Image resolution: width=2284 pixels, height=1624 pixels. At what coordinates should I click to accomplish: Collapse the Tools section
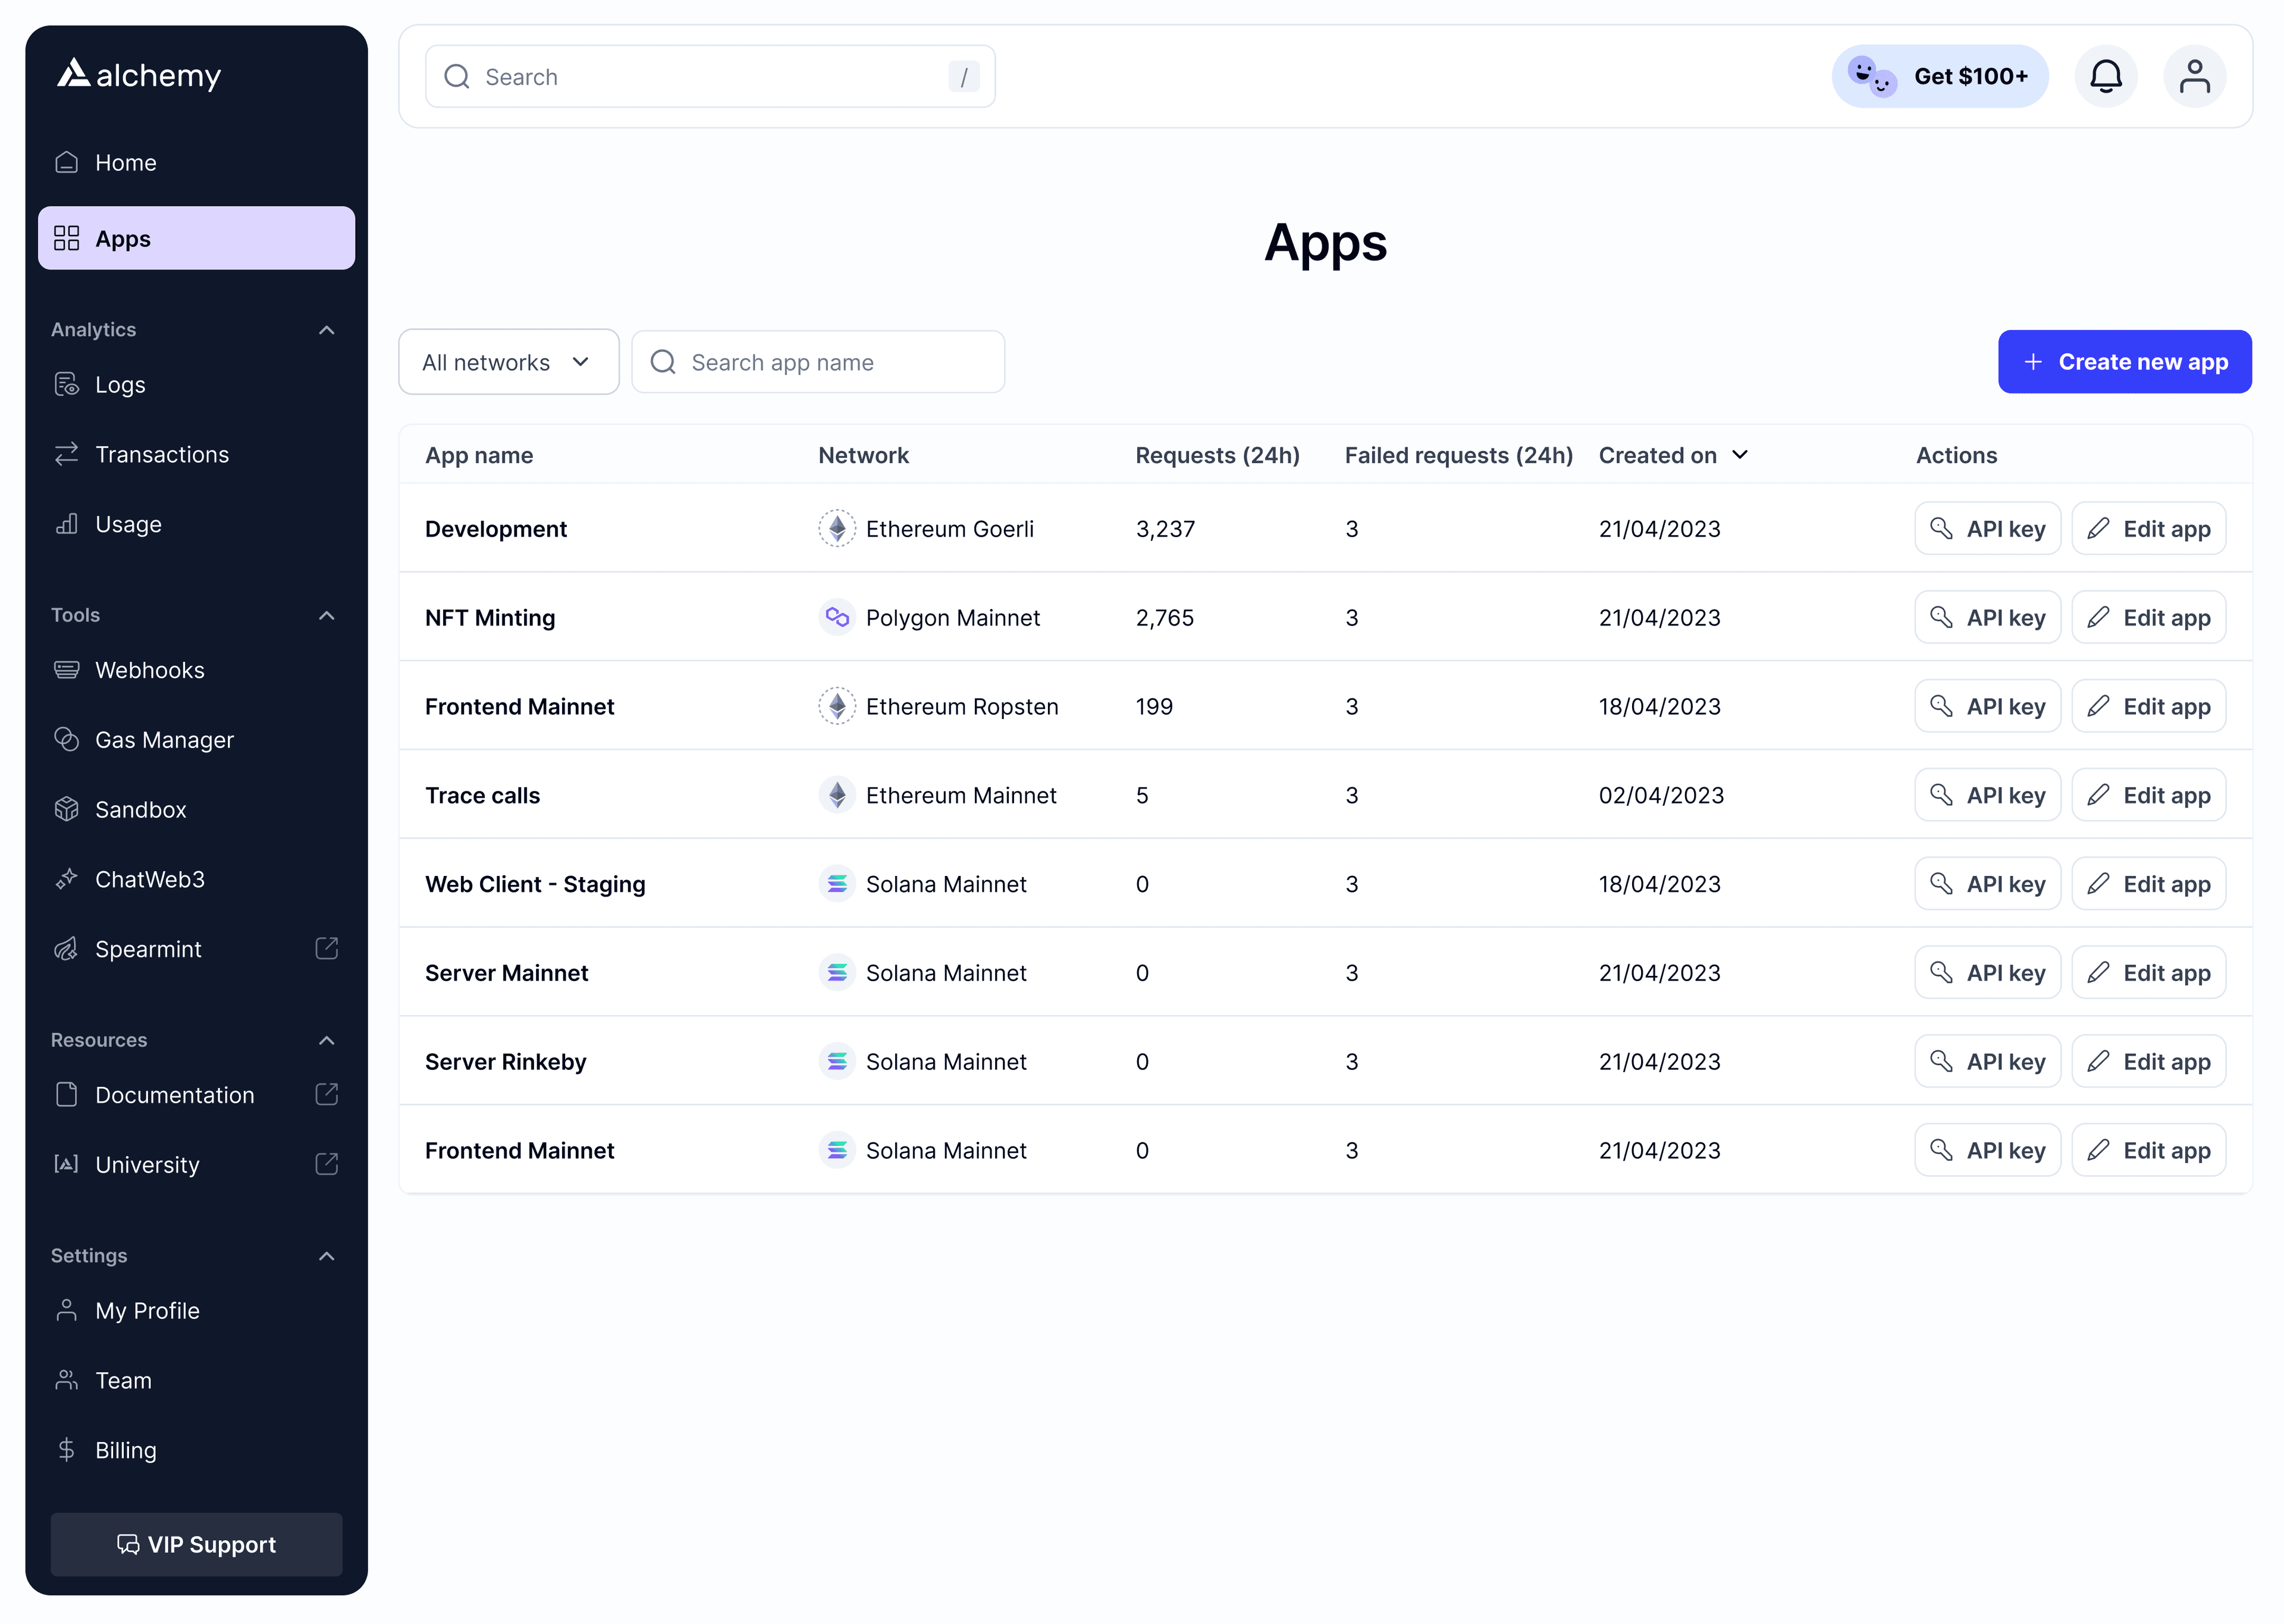point(327,616)
